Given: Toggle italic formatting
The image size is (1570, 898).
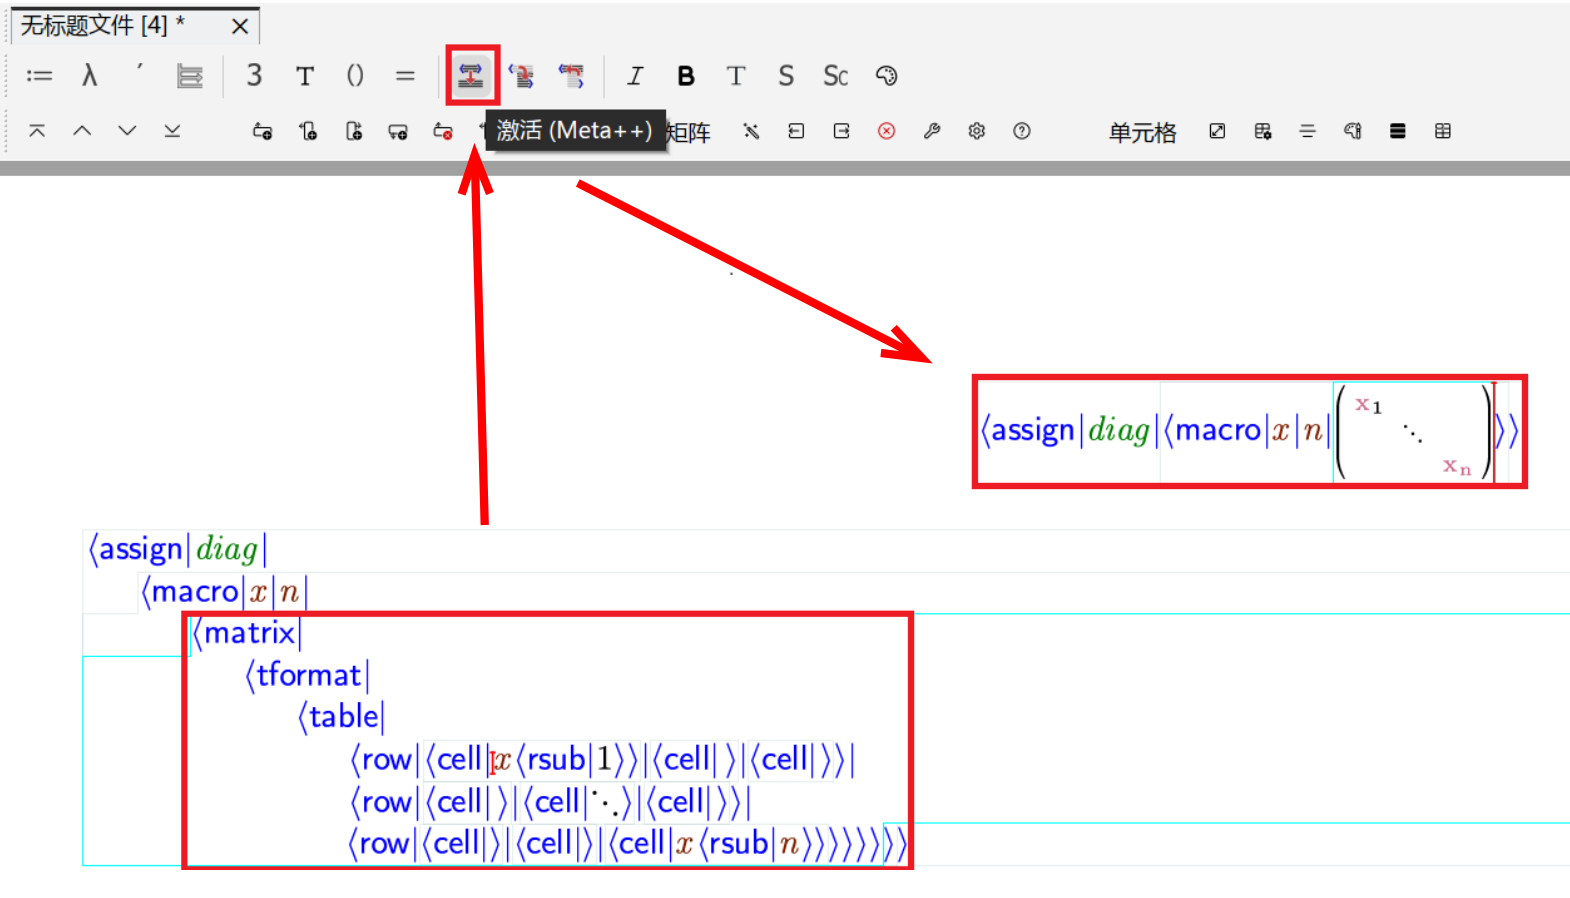Looking at the screenshot, I should coord(635,76).
